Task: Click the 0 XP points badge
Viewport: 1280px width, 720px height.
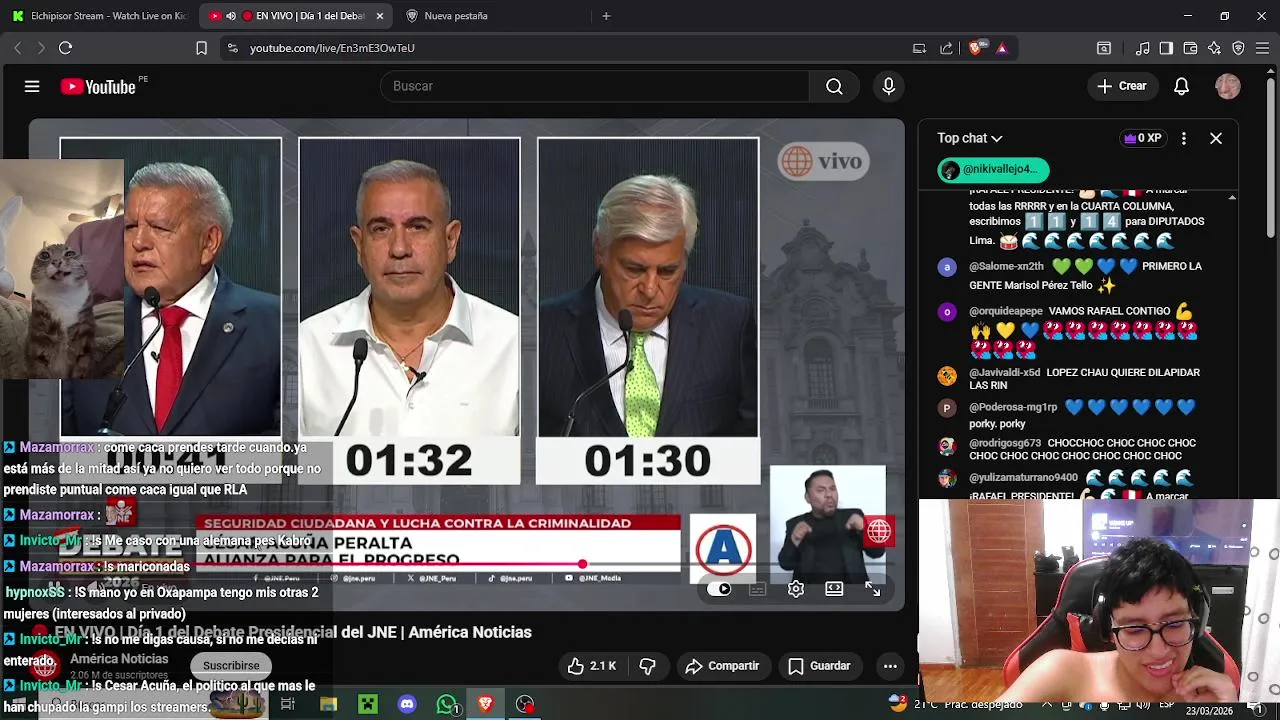Action: coord(1143,138)
